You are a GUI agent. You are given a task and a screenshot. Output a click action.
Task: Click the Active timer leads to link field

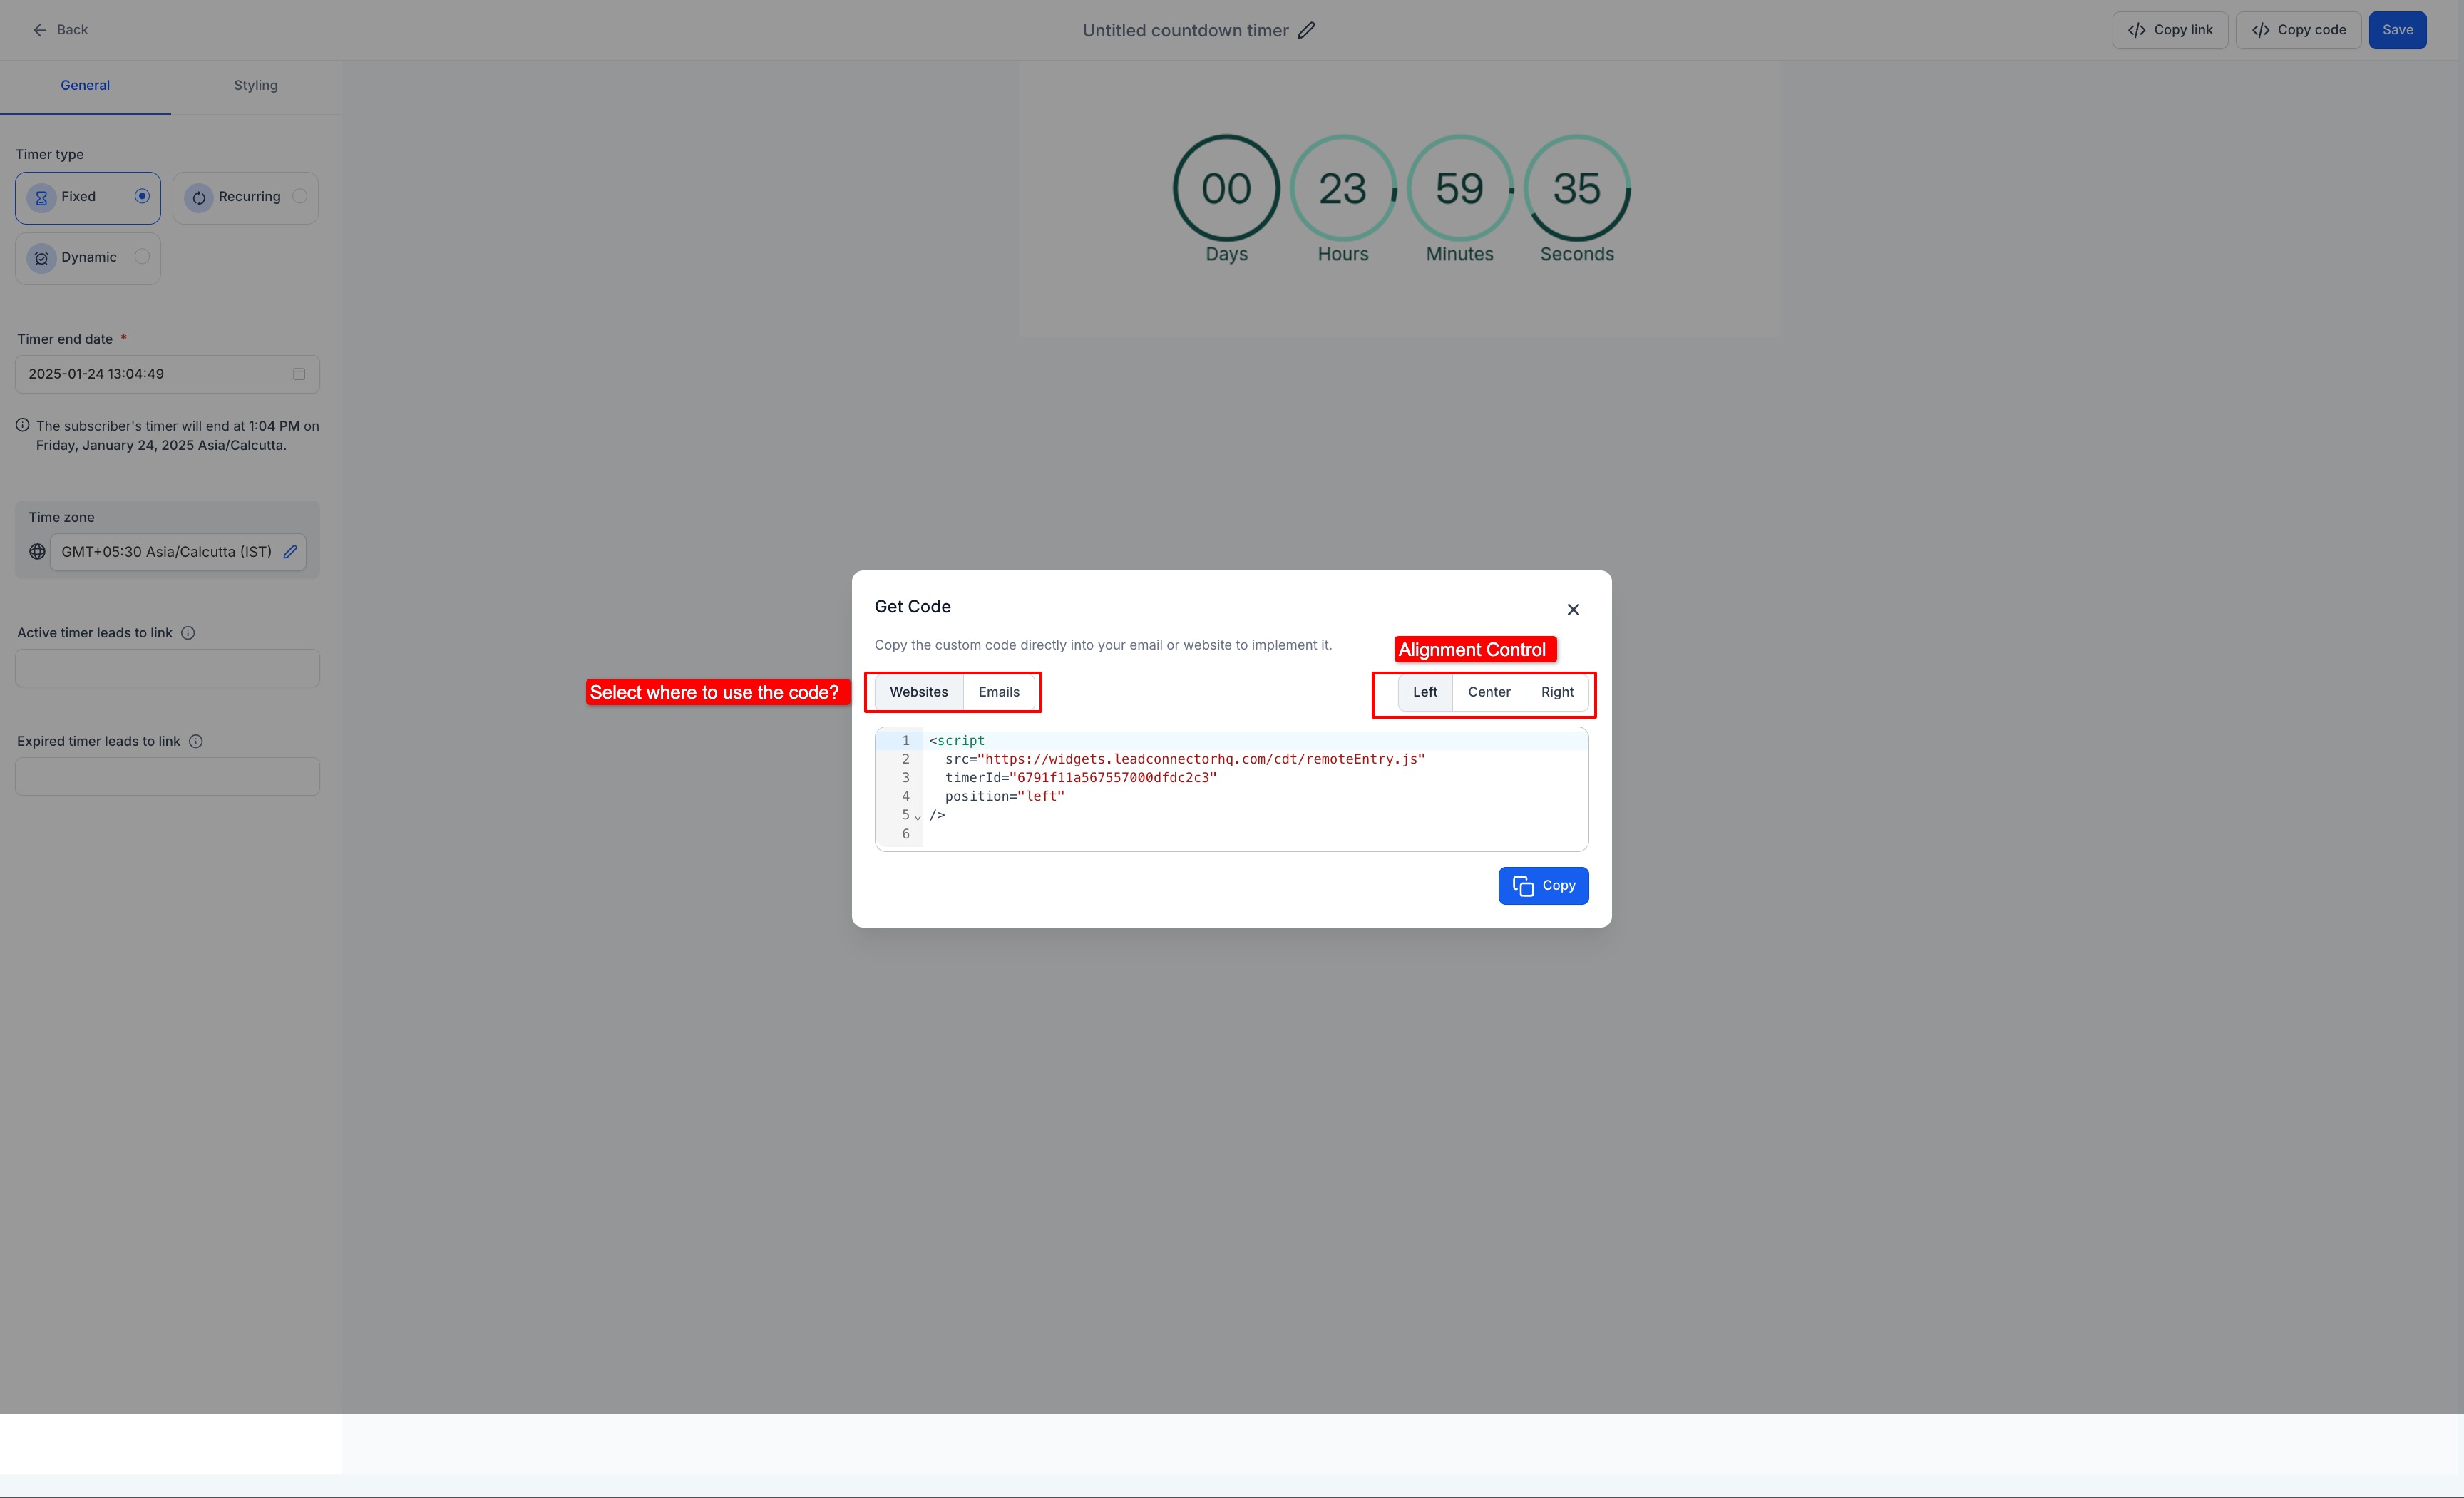coord(167,668)
